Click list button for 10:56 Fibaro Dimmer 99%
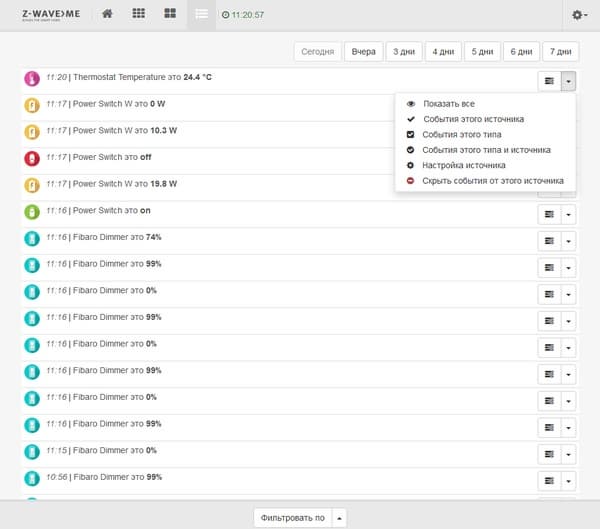Screen dimensions: 600x529 click(549, 481)
